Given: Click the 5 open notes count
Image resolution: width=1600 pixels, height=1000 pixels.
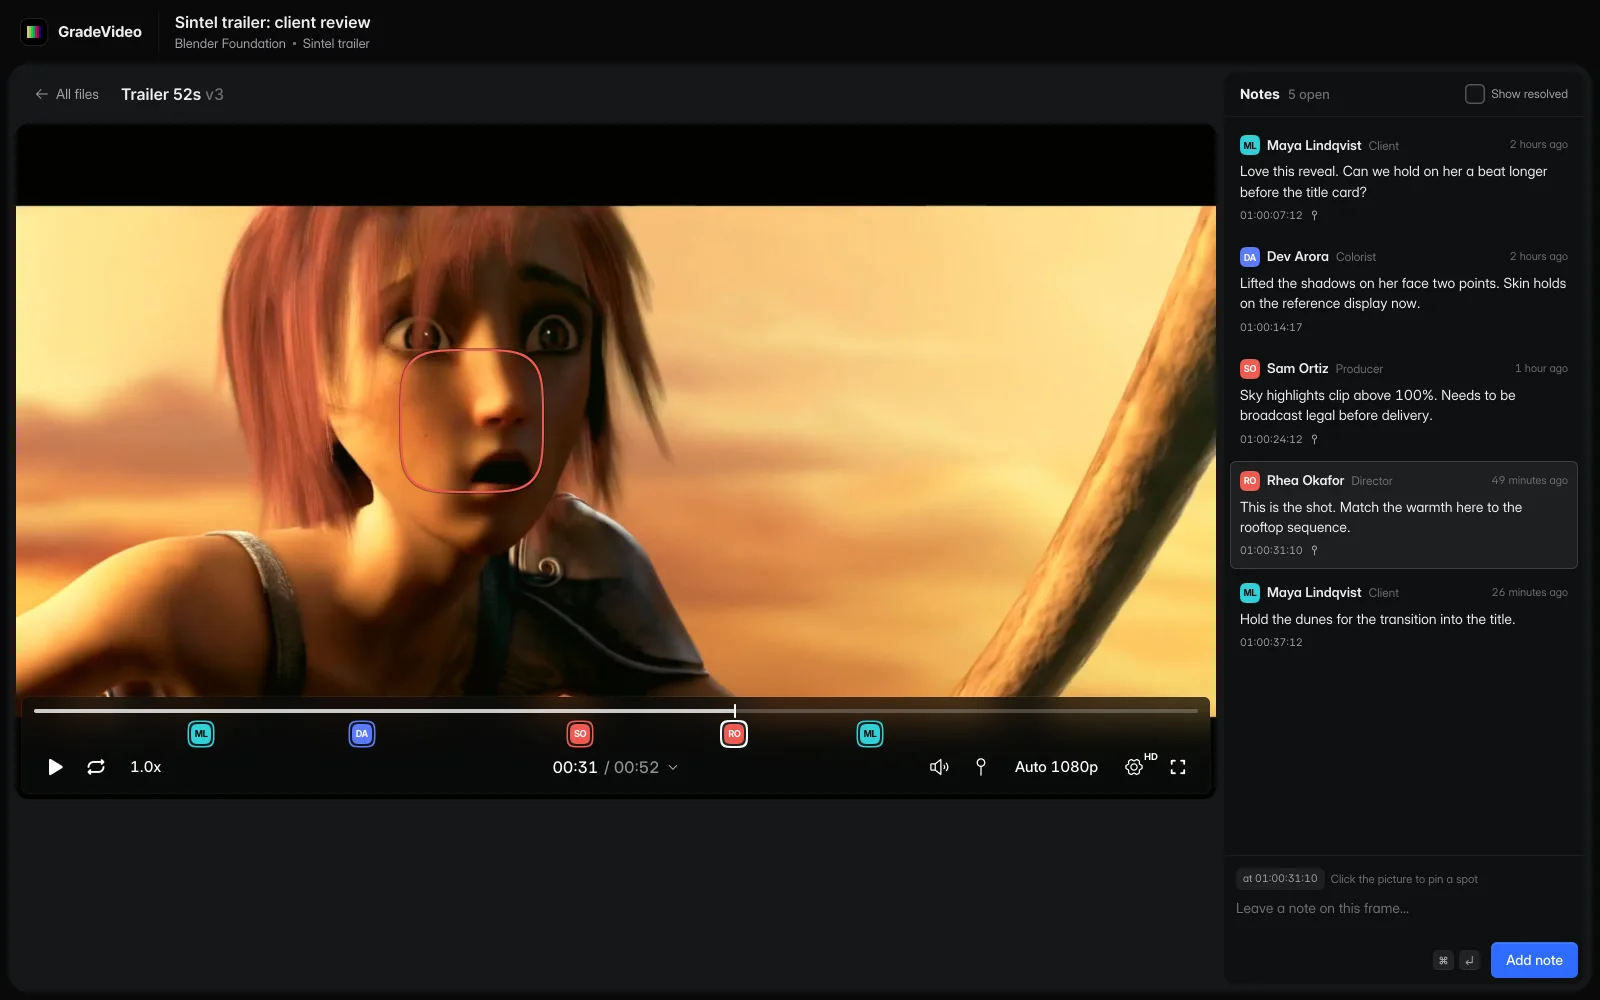Looking at the screenshot, I should tap(1308, 94).
